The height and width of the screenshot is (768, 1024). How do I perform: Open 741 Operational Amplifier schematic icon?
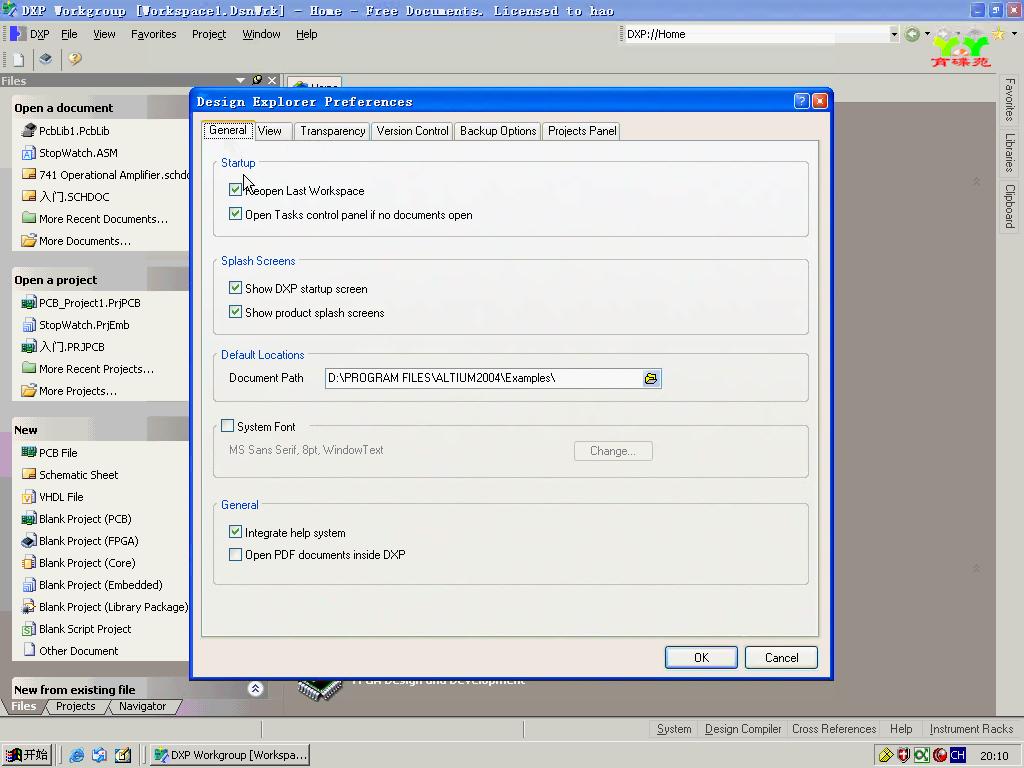[28, 174]
